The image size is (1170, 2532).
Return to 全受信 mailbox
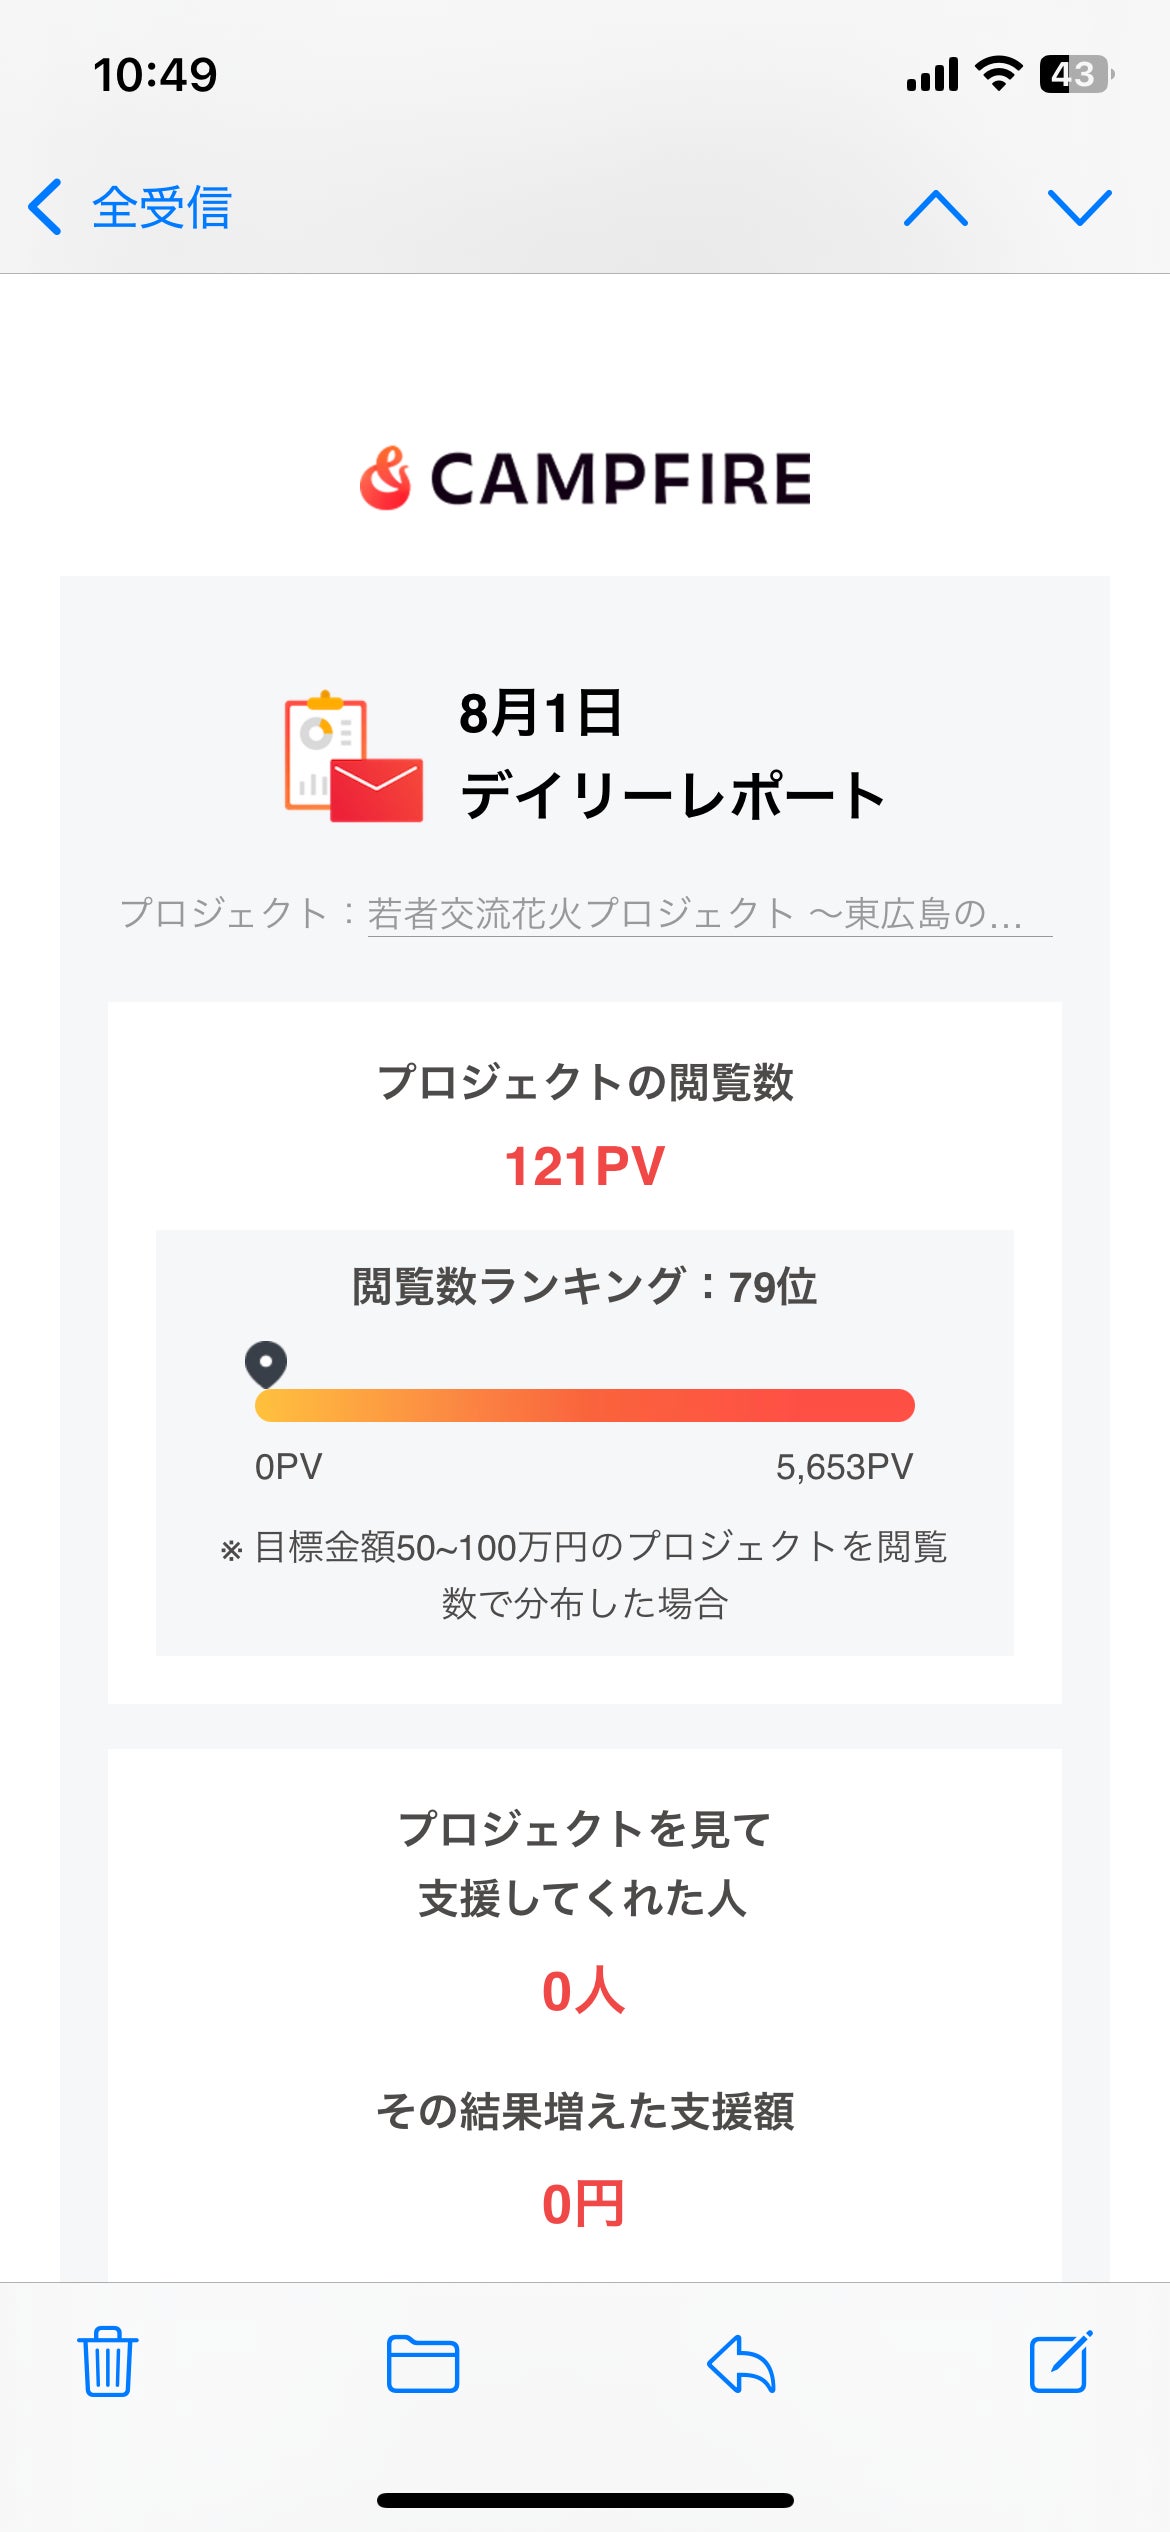(x=162, y=208)
